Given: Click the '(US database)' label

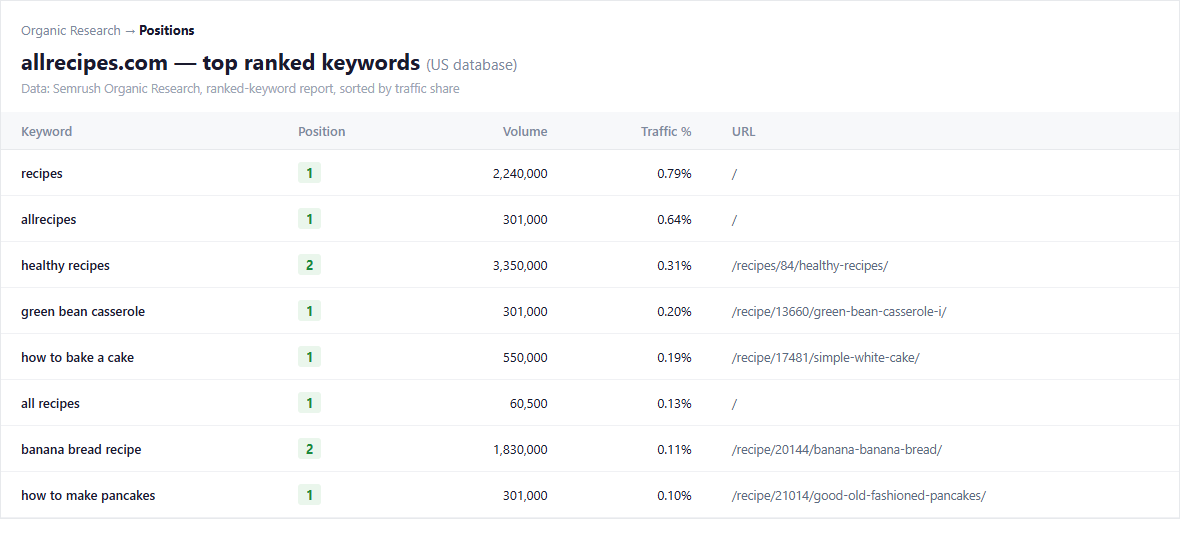Looking at the screenshot, I should coord(472,65).
